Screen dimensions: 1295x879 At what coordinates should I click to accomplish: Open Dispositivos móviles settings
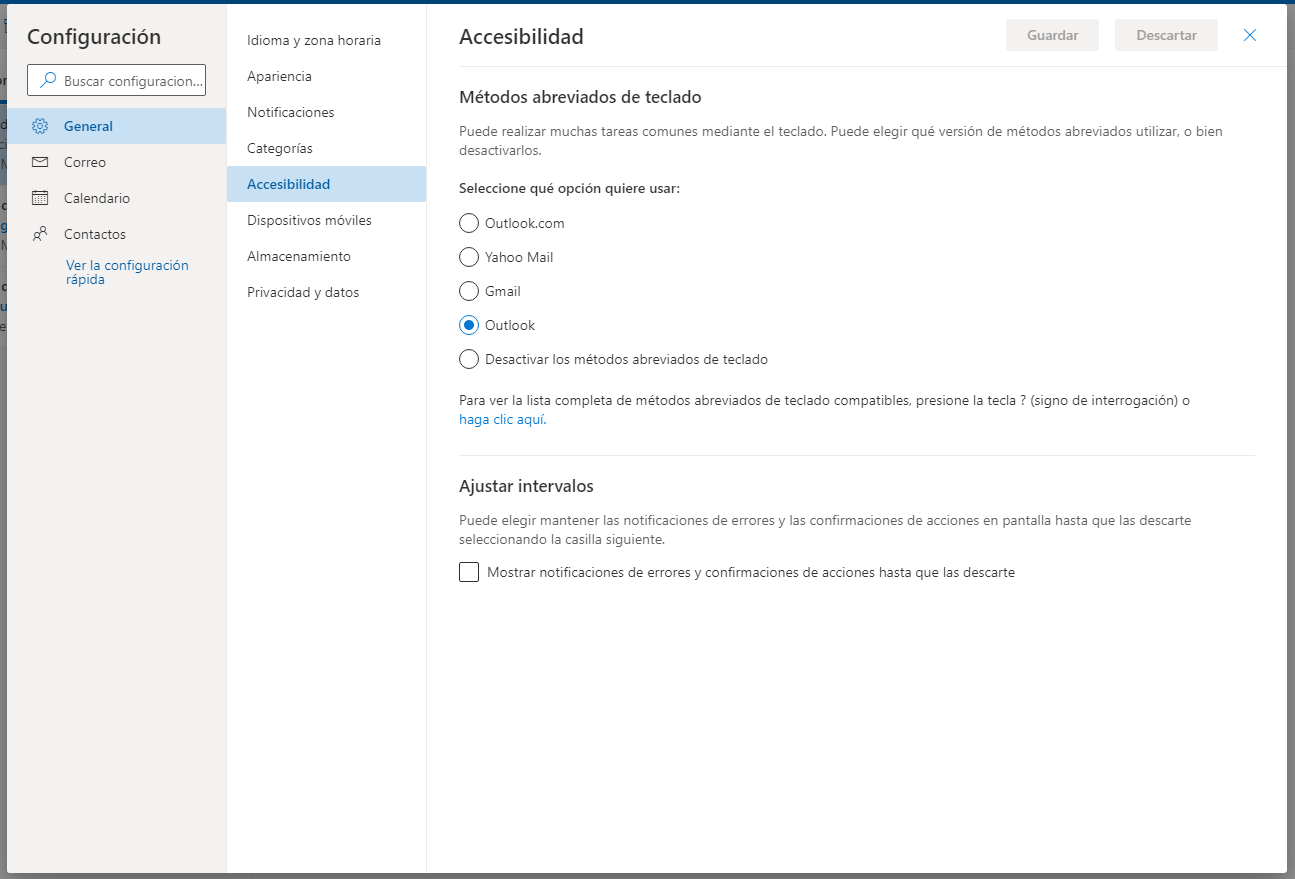326,220
